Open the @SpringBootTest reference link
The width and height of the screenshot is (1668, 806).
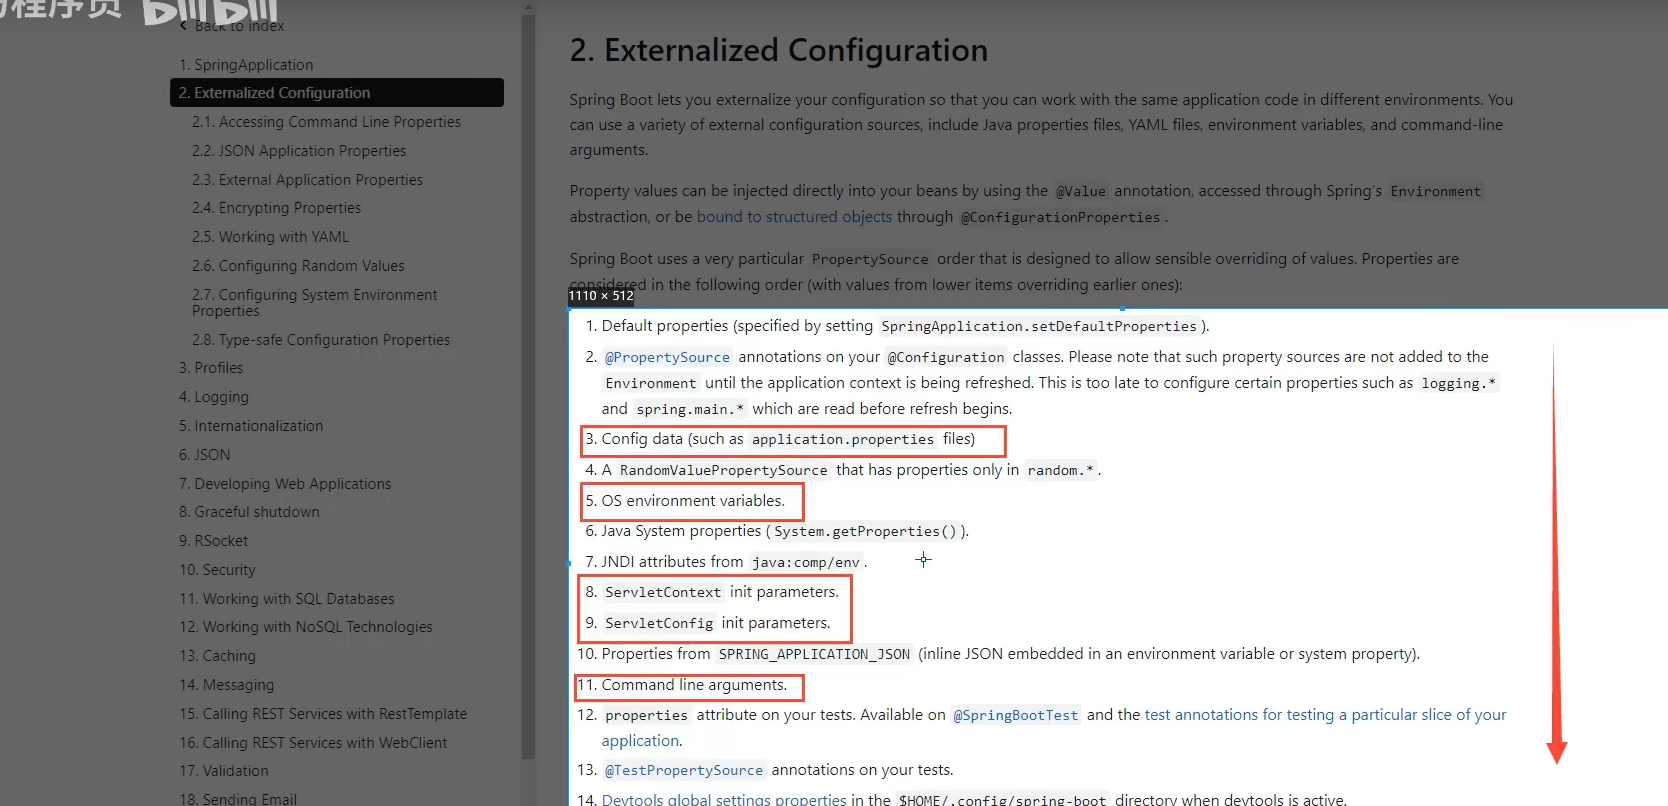(x=1015, y=715)
